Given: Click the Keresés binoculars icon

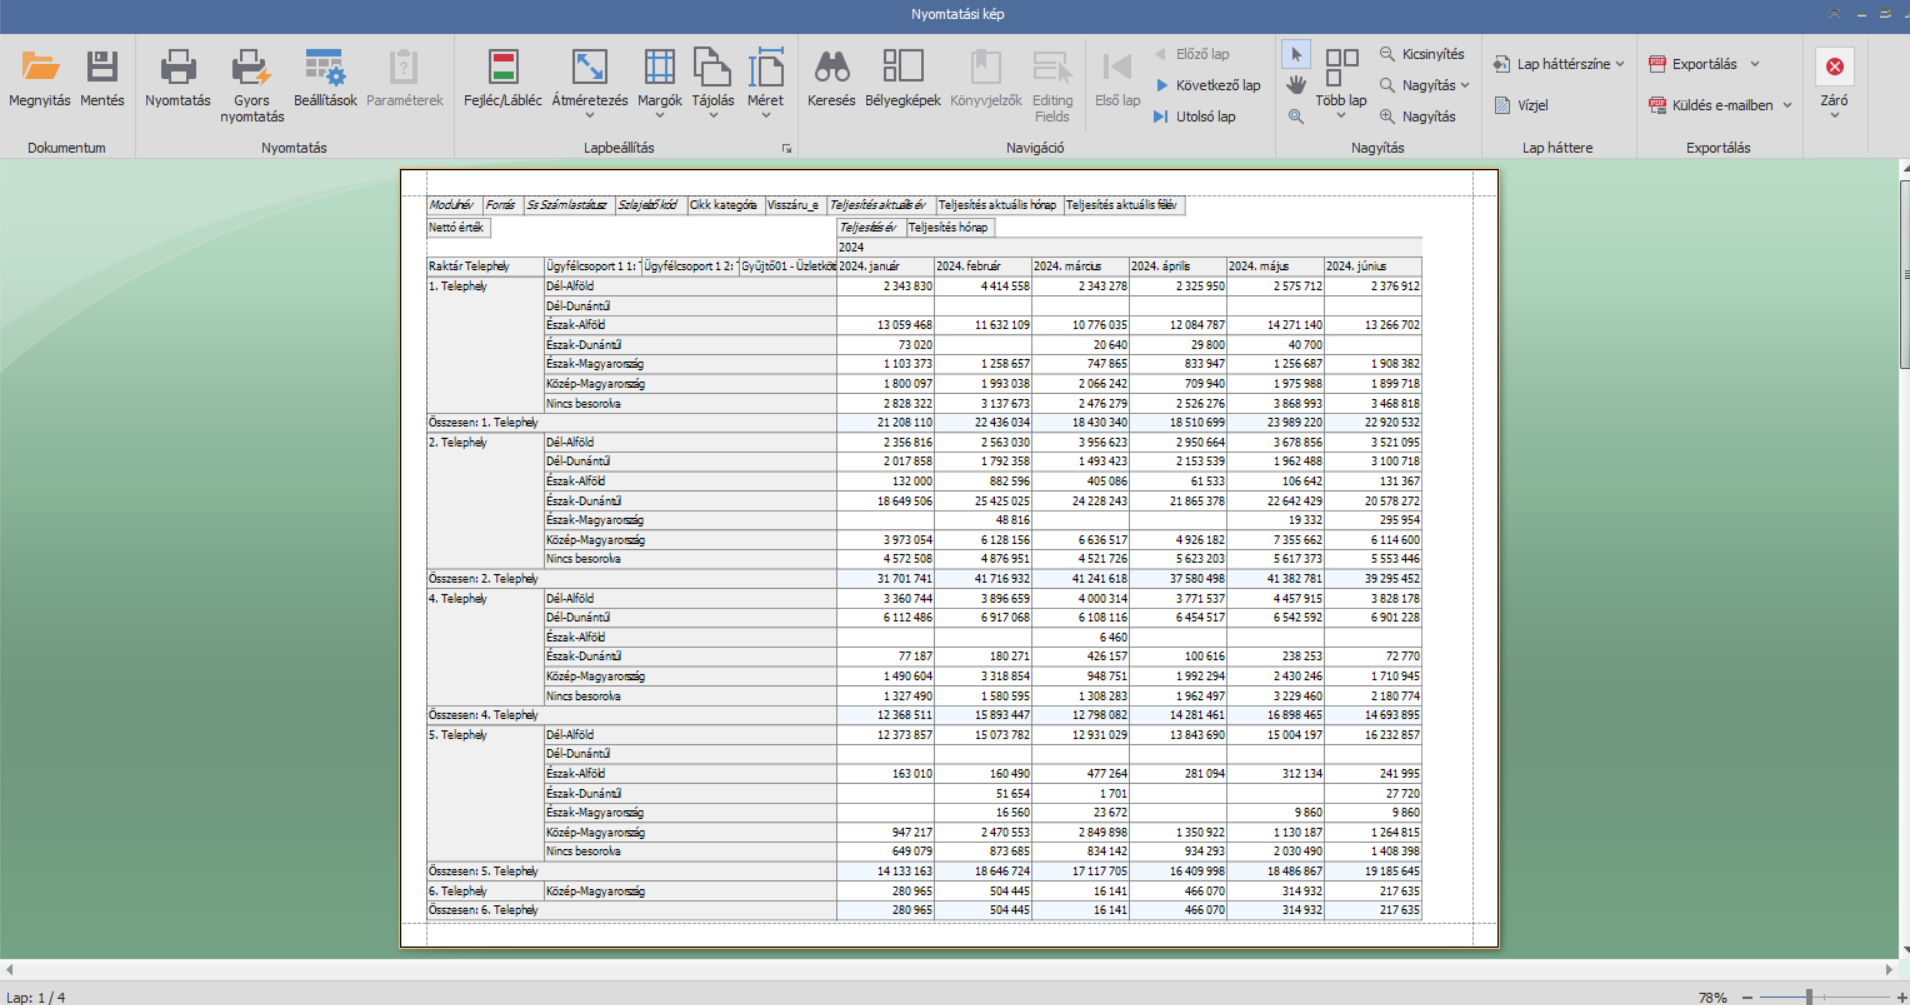Looking at the screenshot, I should (831, 68).
